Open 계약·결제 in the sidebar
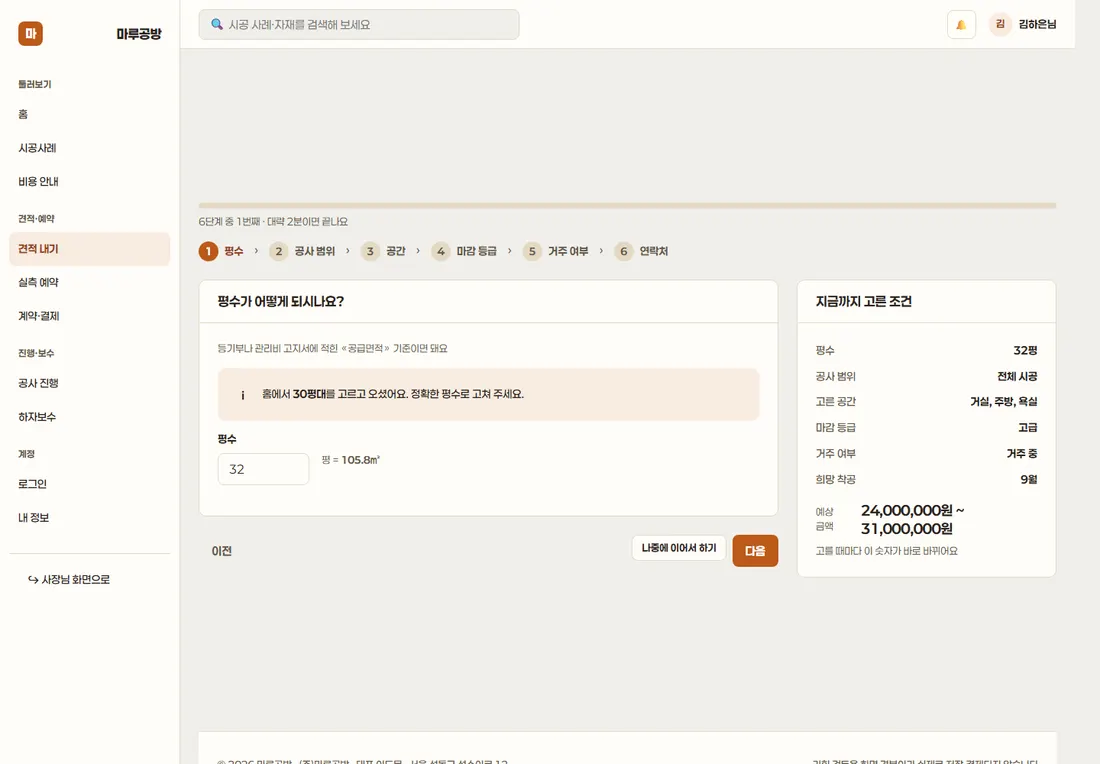 coord(90,316)
